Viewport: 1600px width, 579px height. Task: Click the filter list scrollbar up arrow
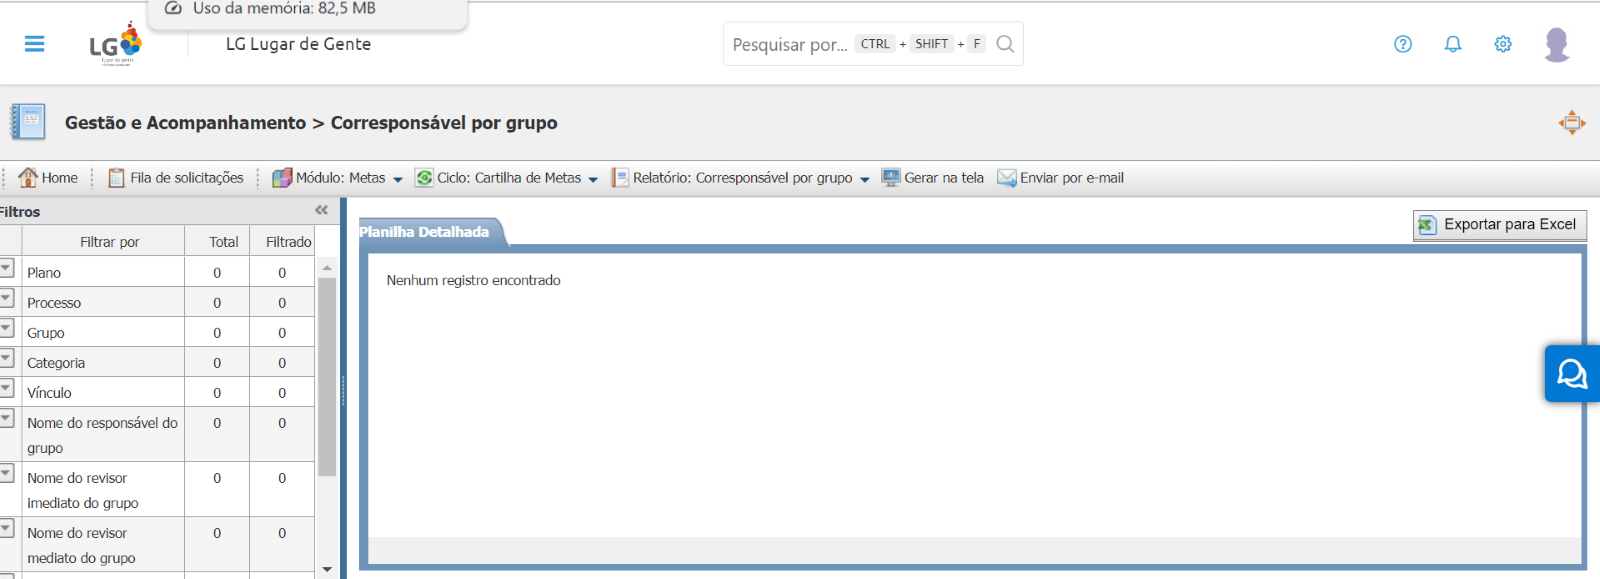327,268
